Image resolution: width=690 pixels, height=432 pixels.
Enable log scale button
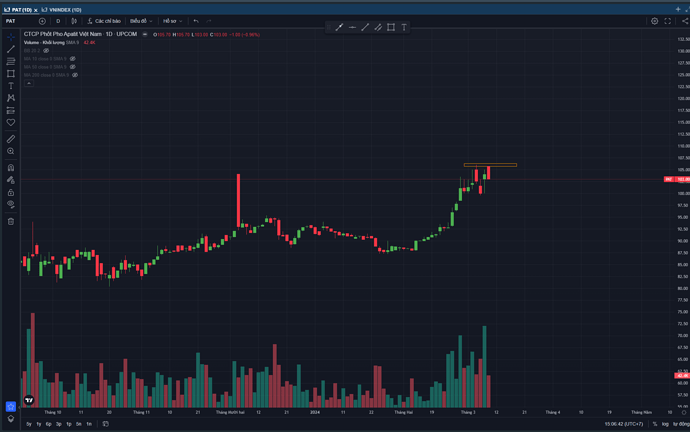pos(664,424)
